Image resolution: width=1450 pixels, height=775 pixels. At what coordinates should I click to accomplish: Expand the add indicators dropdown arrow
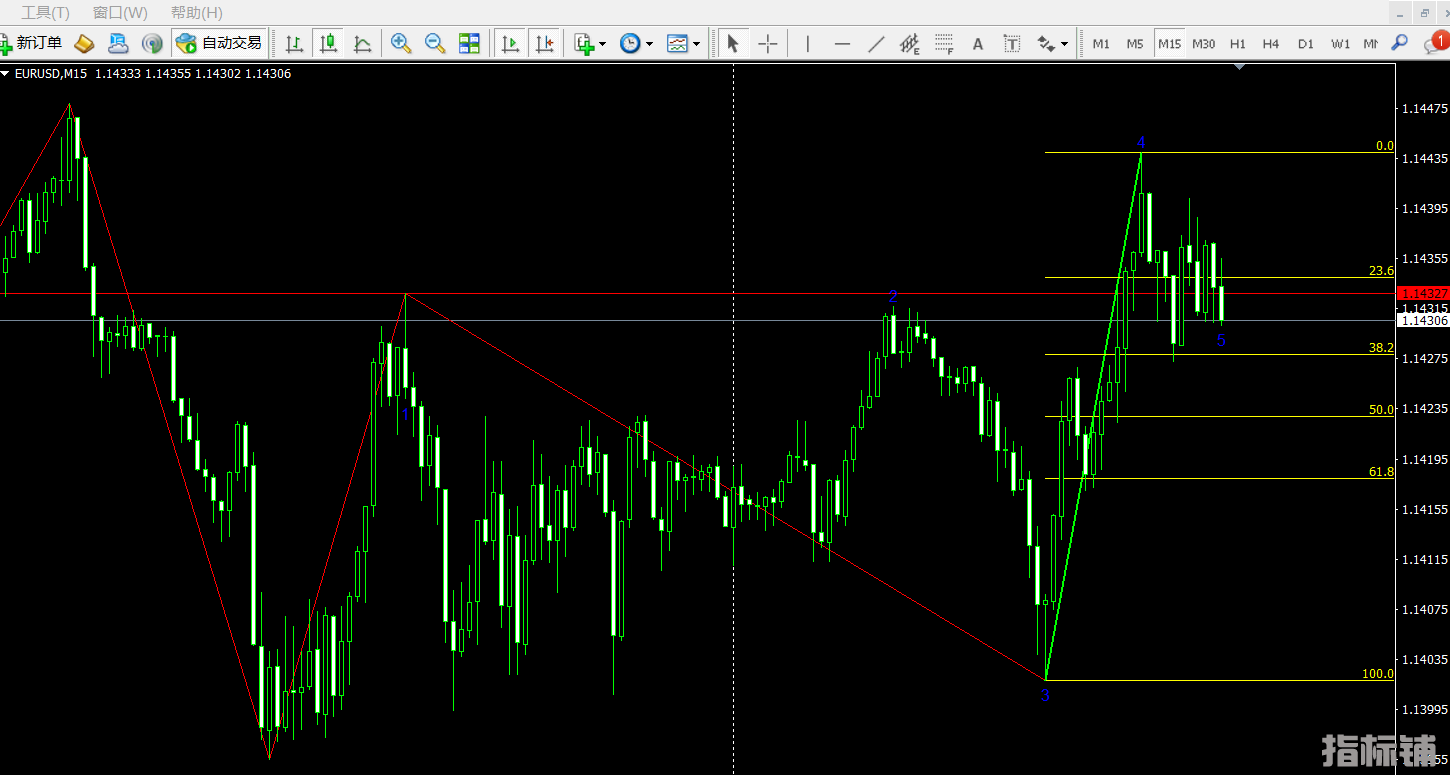pos(602,44)
